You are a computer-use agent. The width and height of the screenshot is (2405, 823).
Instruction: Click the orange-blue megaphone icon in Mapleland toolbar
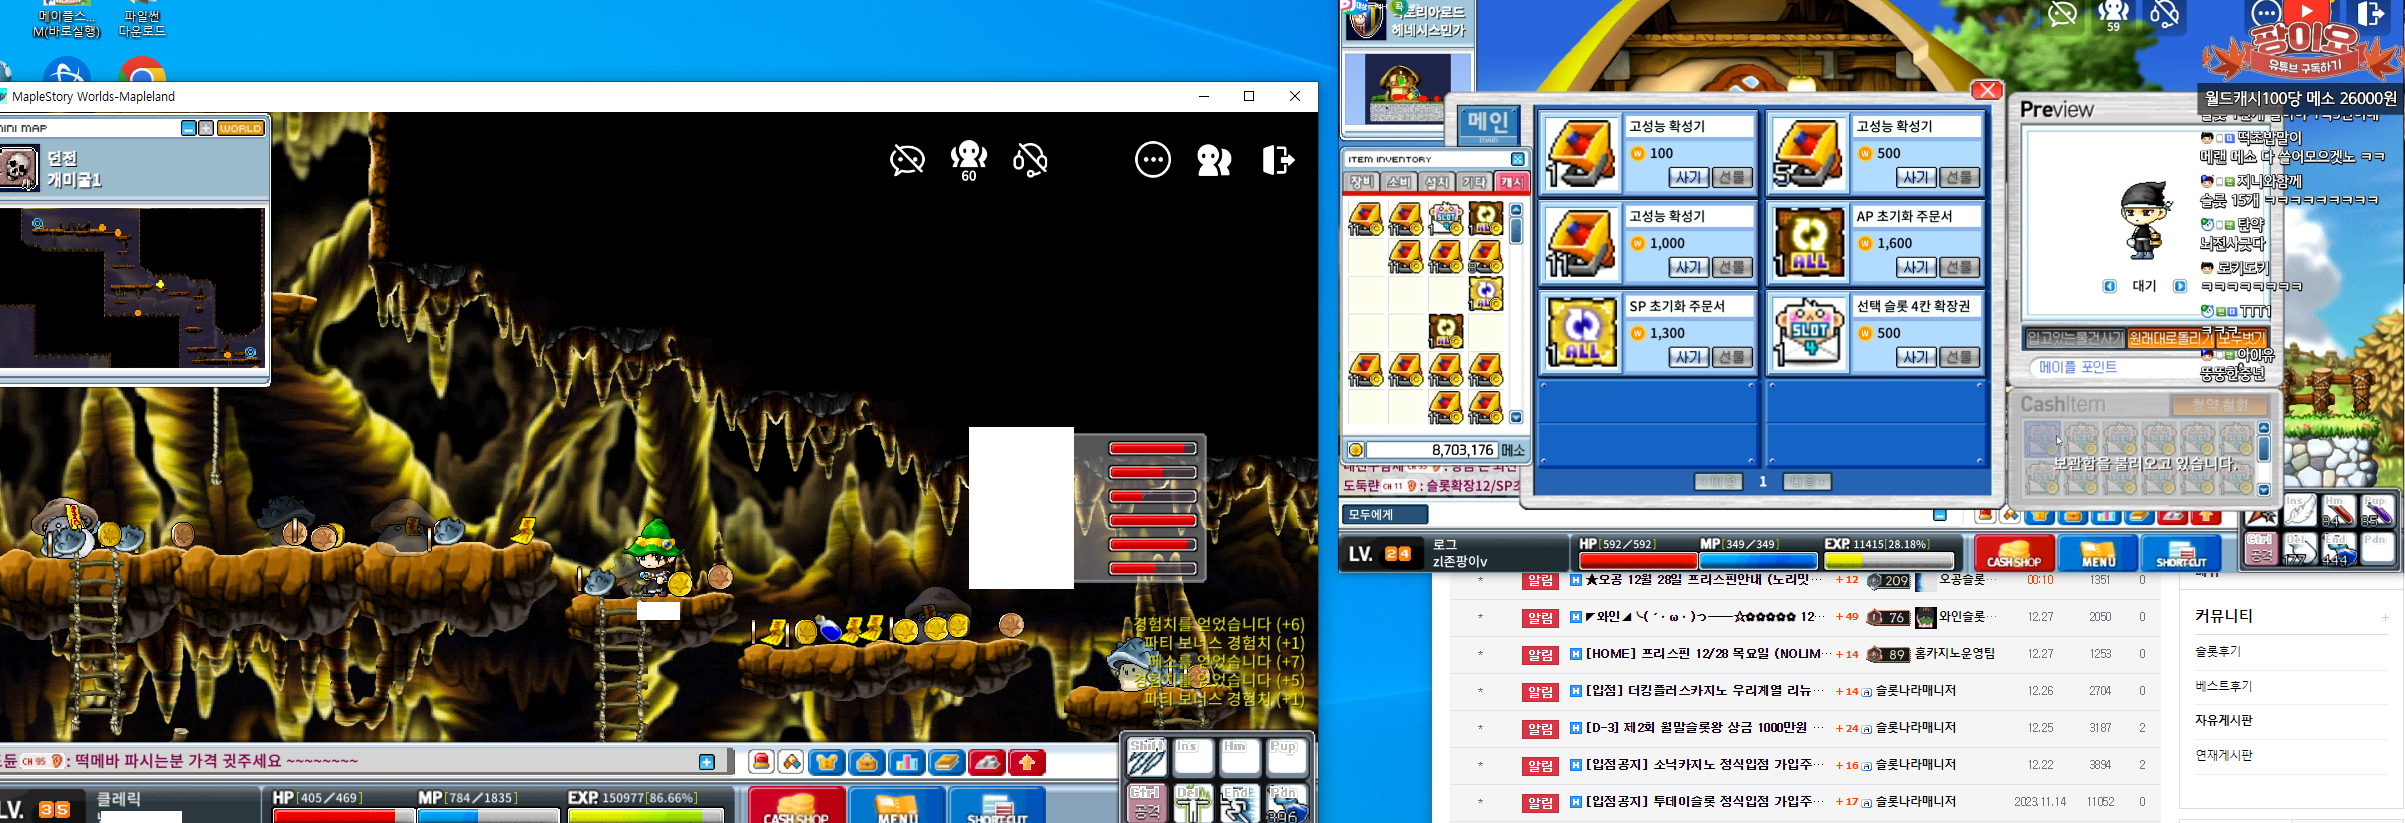(792, 763)
